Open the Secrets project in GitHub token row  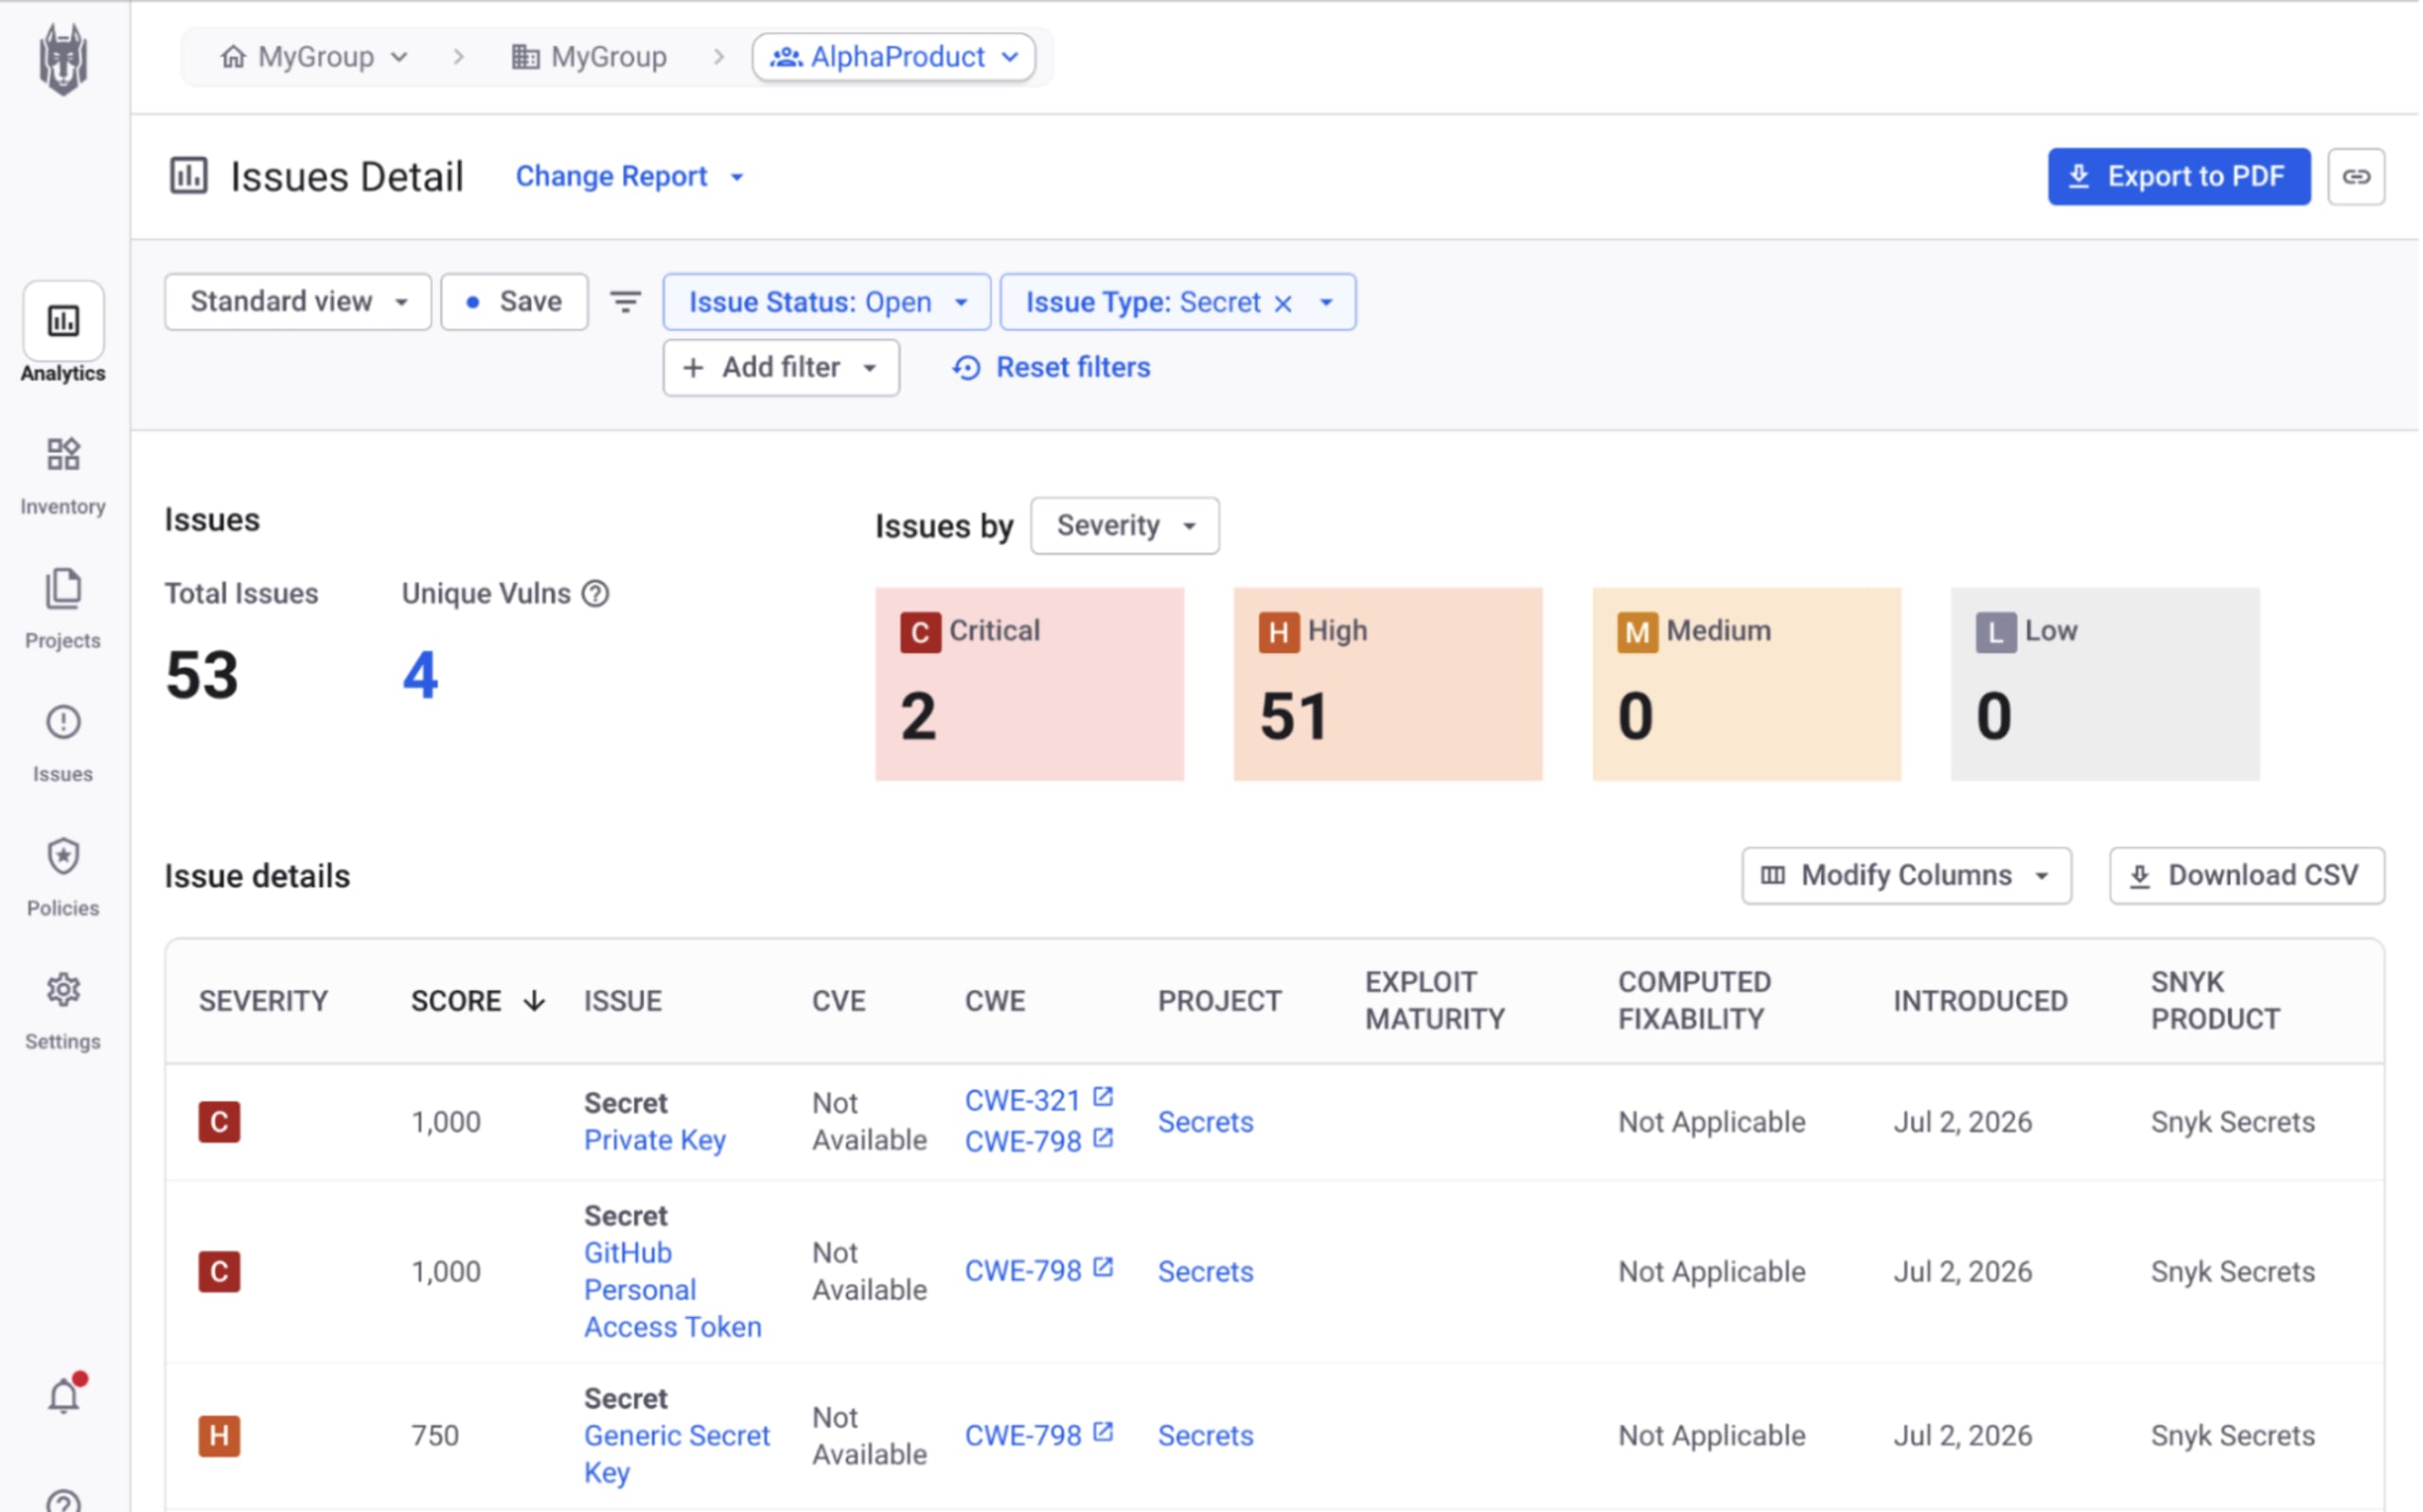tap(1207, 1273)
